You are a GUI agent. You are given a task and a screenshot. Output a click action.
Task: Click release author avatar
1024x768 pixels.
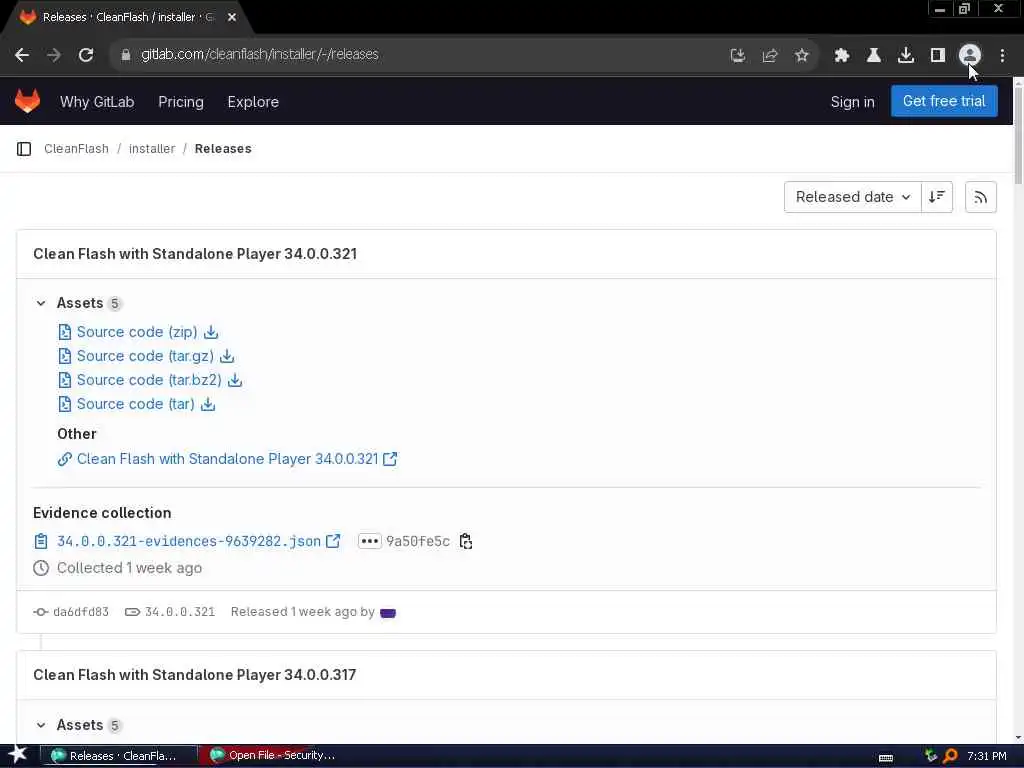click(388, 613)
